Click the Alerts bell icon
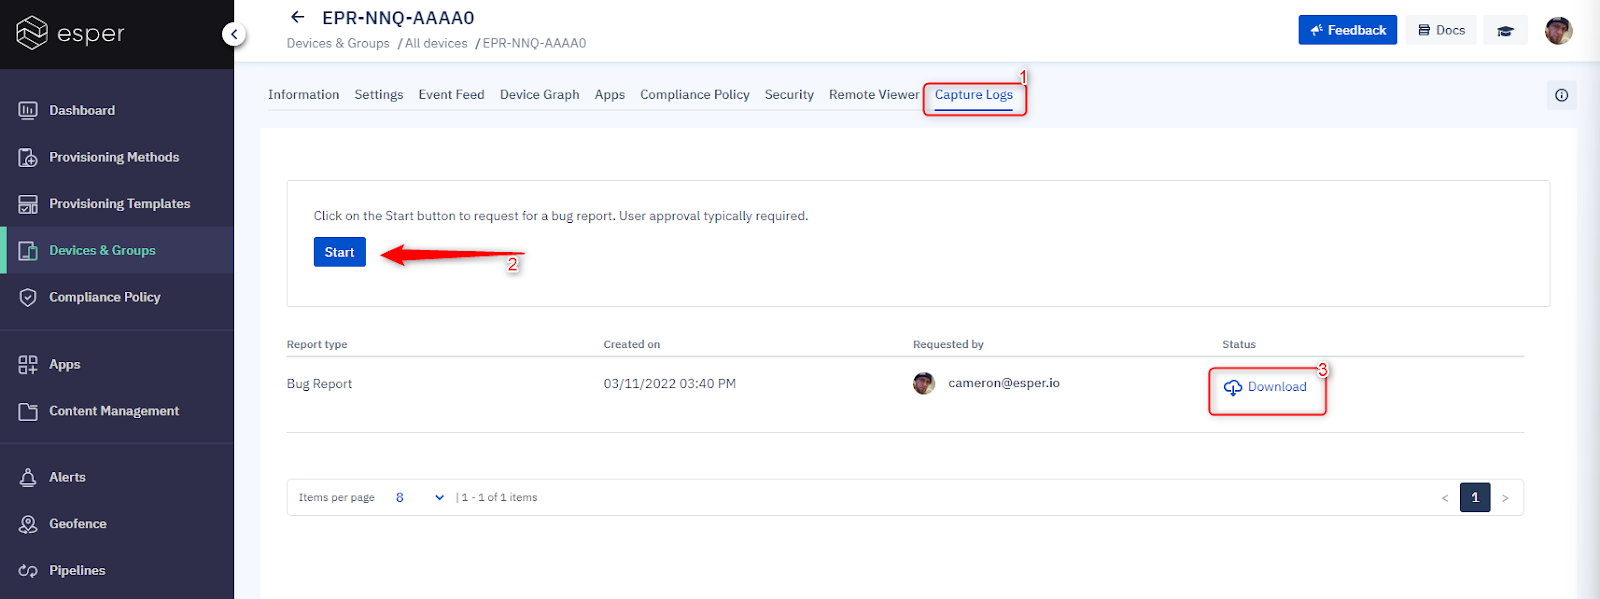 click(x=28, y=477)
